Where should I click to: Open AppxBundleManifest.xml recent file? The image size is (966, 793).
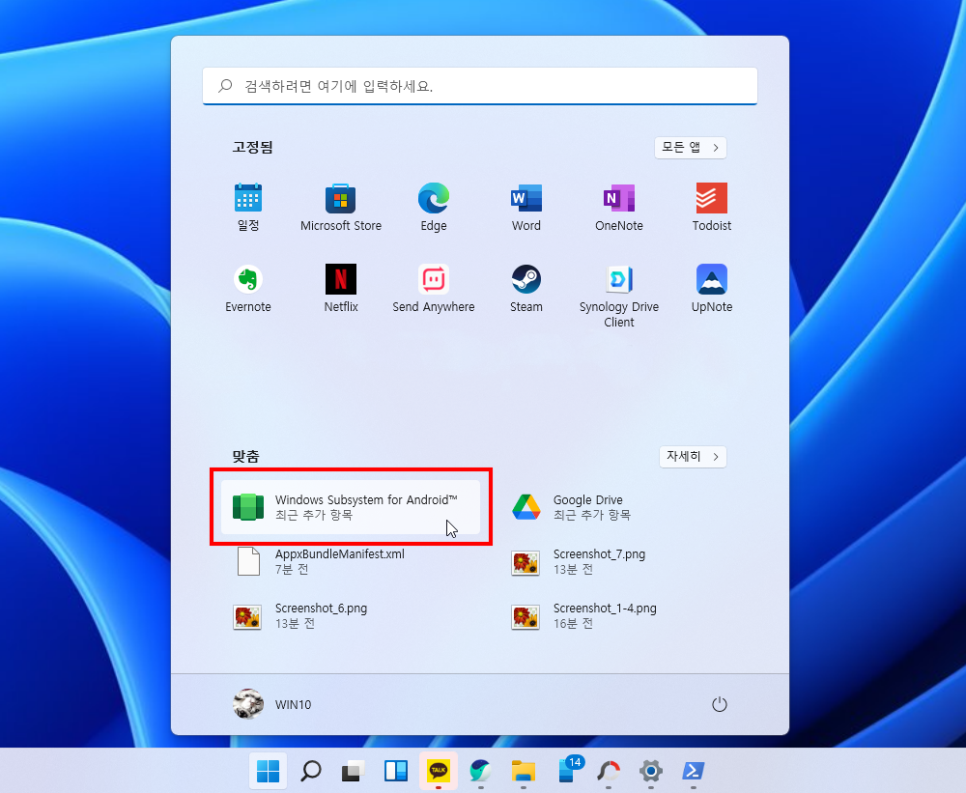[350, 561]
